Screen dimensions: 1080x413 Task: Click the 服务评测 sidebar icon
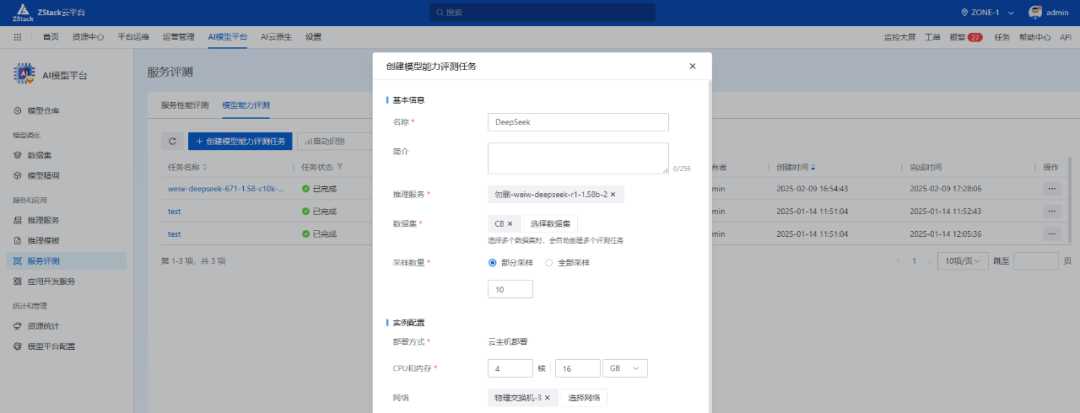pos(18,261)
